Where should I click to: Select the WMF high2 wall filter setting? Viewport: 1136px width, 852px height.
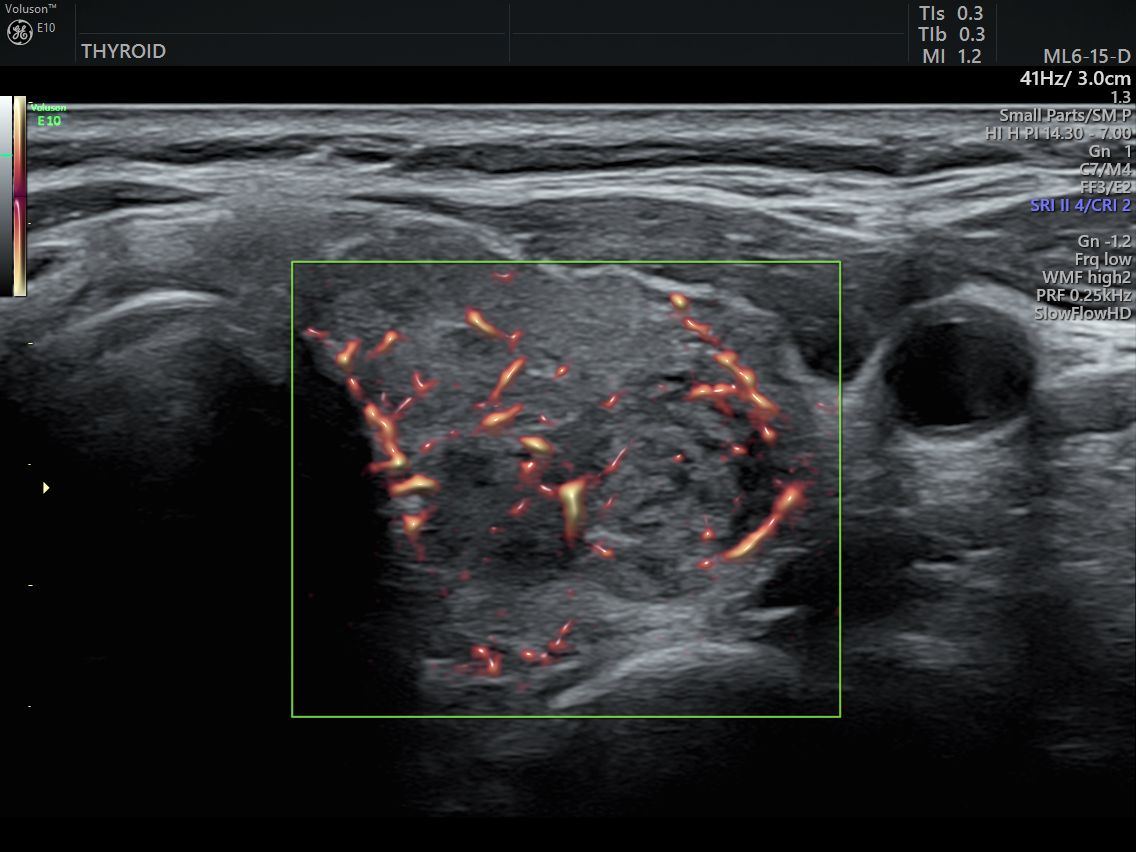pyautogui.click(x=1085, y=278)
